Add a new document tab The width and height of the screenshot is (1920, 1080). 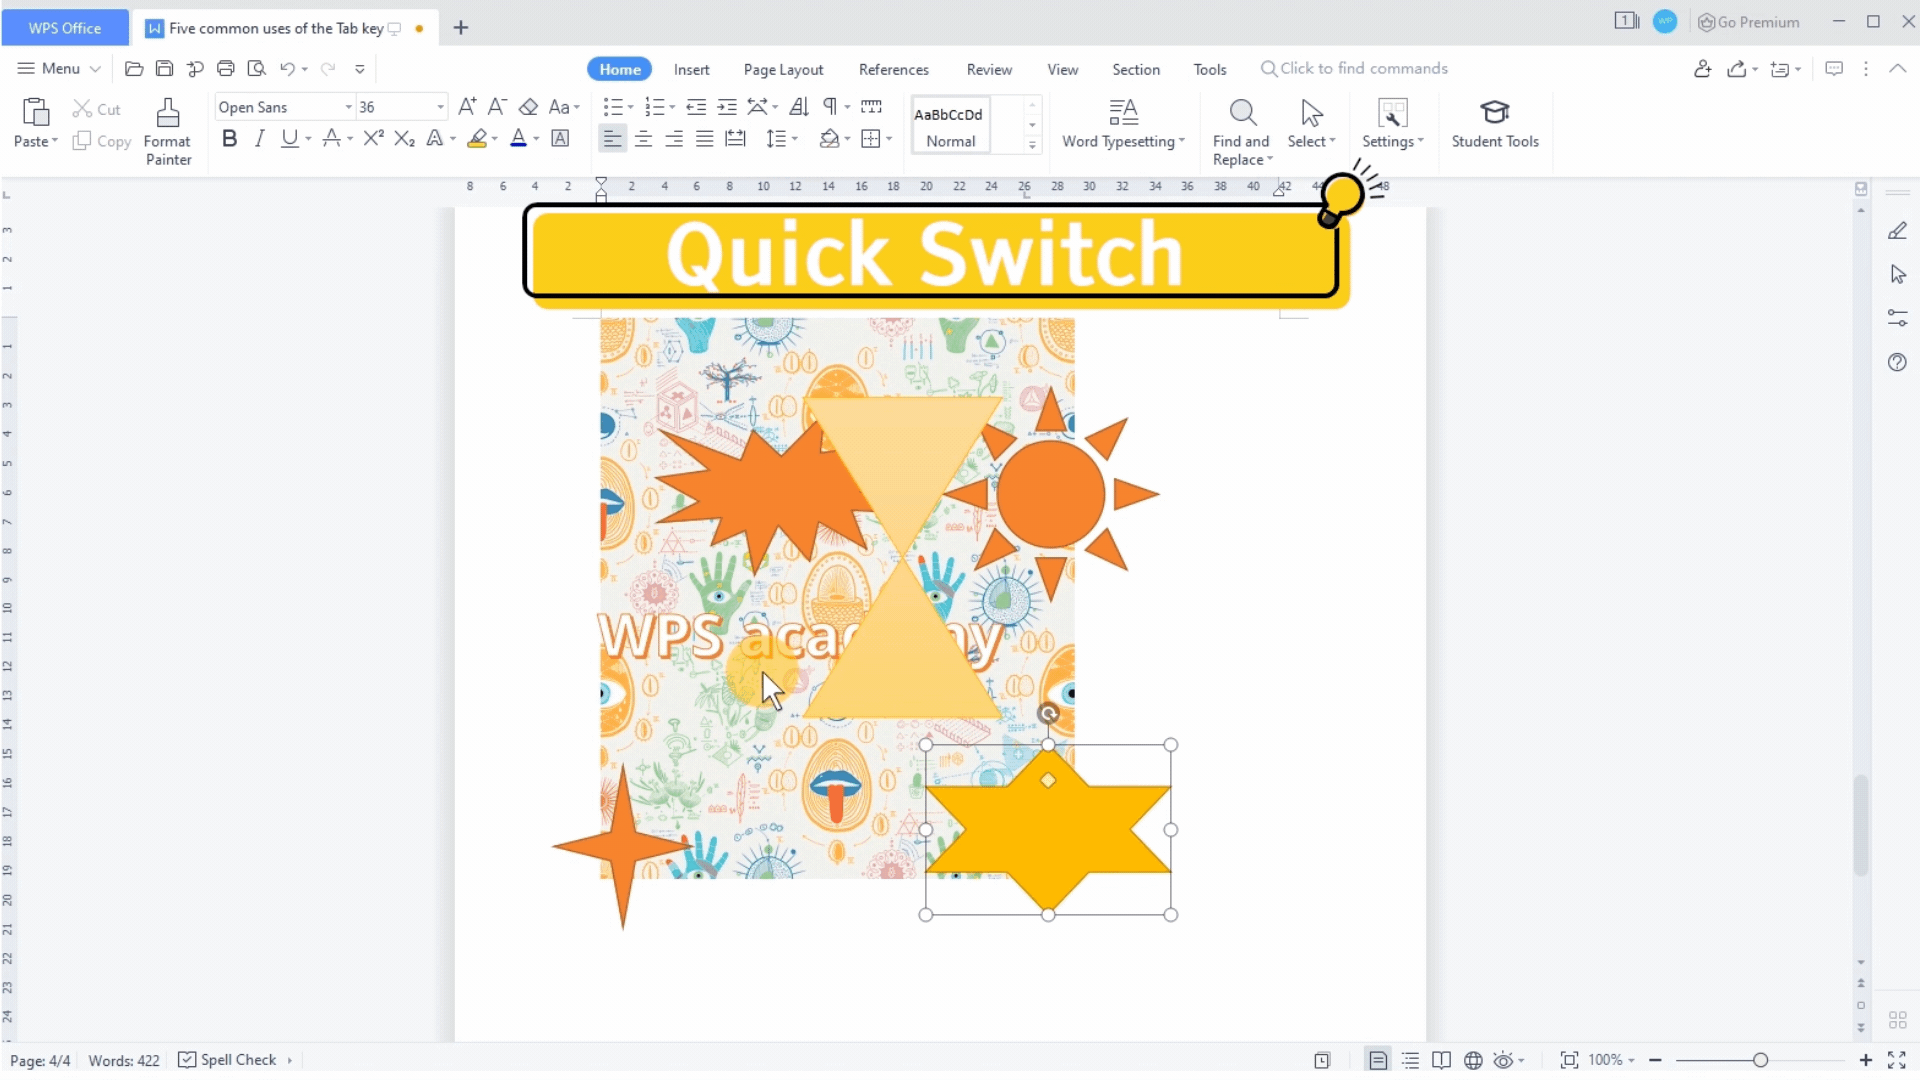461,28
